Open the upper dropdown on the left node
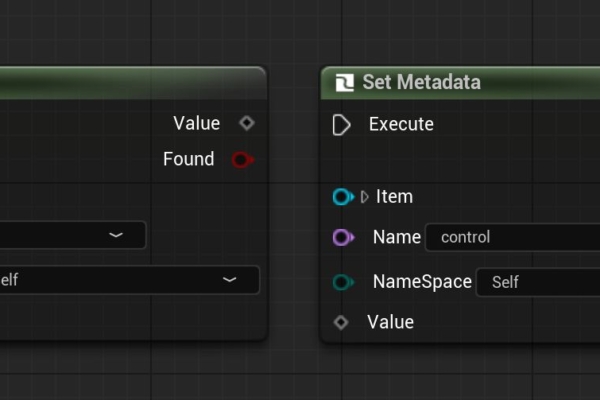The height and width of the screenshot is (400, 600). (73, 235)
